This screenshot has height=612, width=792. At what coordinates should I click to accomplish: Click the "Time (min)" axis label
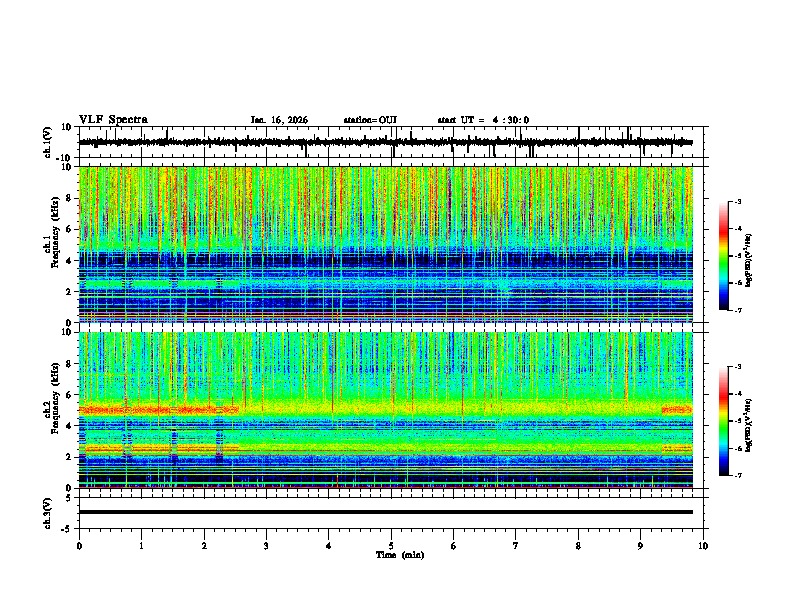coord(400,555)
